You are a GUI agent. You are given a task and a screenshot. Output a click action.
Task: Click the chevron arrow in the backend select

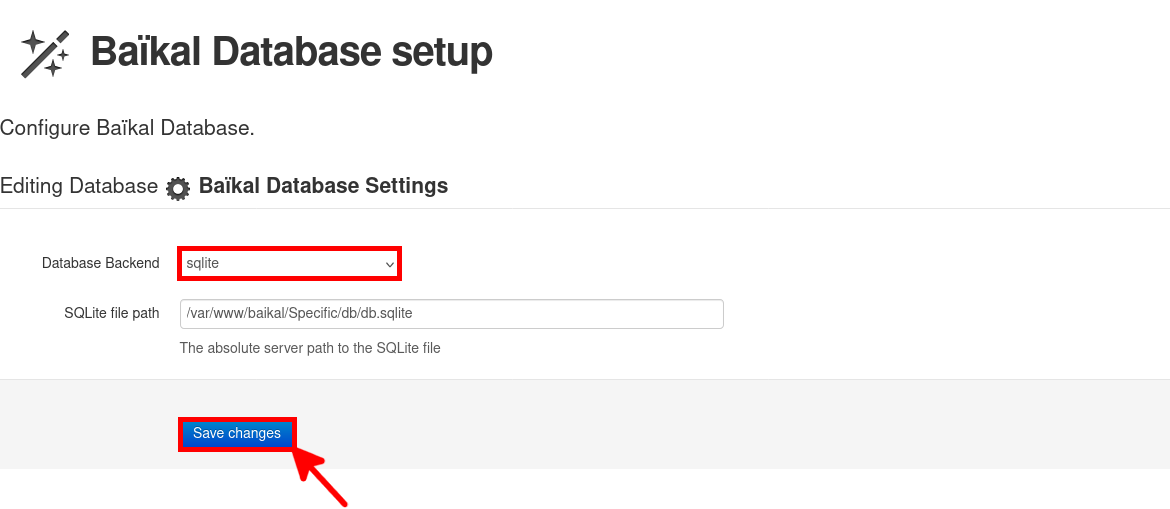(x=390, y=264)
